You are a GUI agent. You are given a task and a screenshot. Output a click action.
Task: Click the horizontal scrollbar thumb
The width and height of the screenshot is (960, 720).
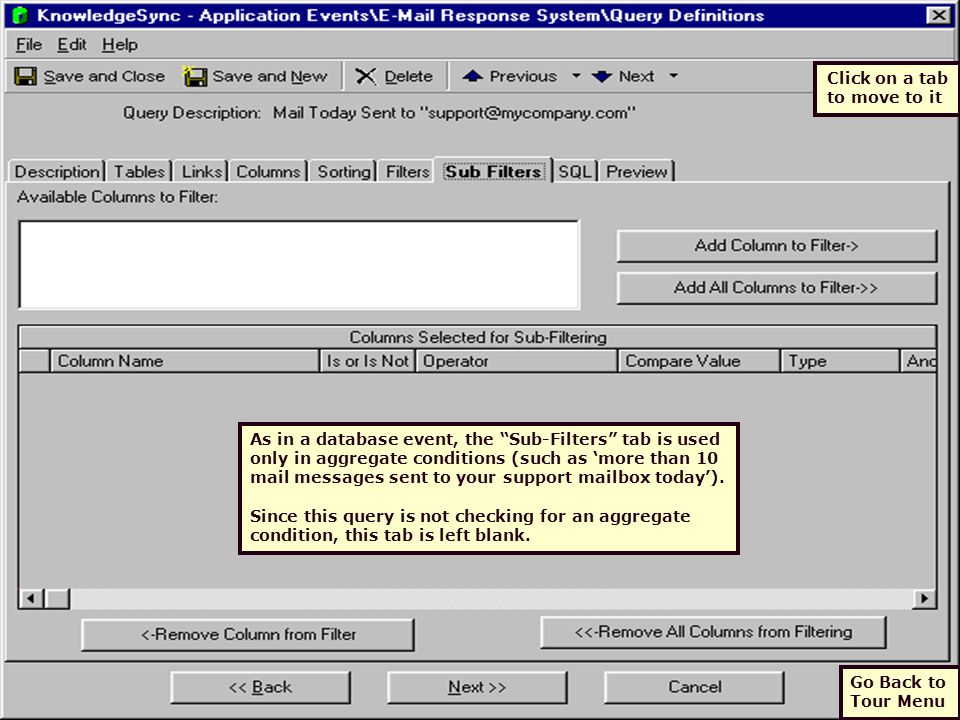pyautogui.click(x=57, y=598)
